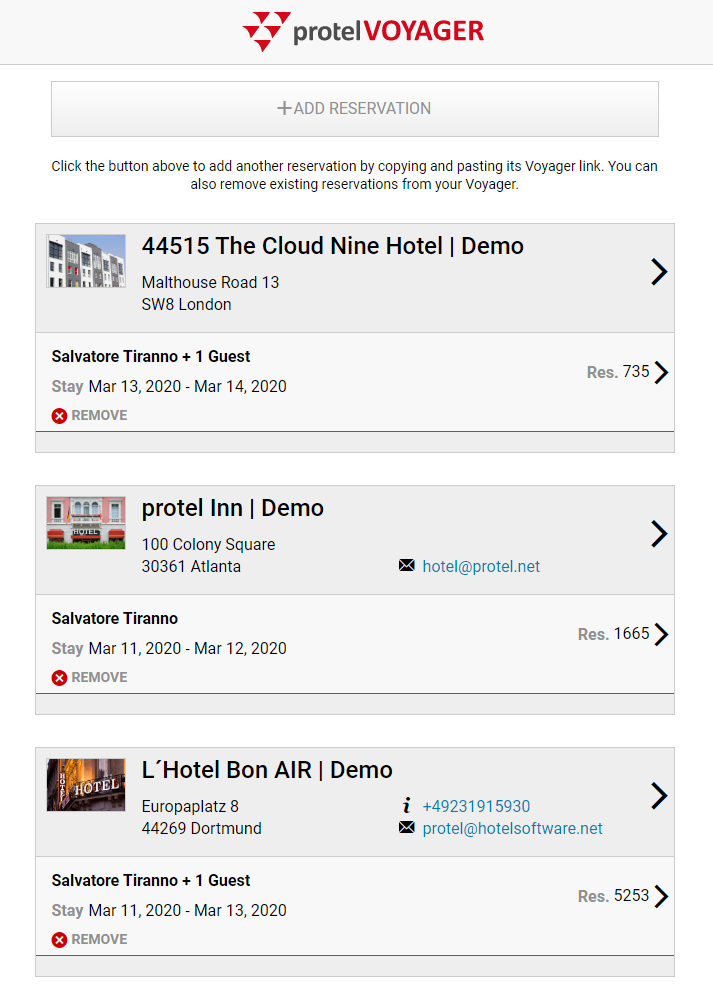Click envelope icon beside hotel@protel.net
This screenshot has height=1007, width=713.
(x=406, y=566)
